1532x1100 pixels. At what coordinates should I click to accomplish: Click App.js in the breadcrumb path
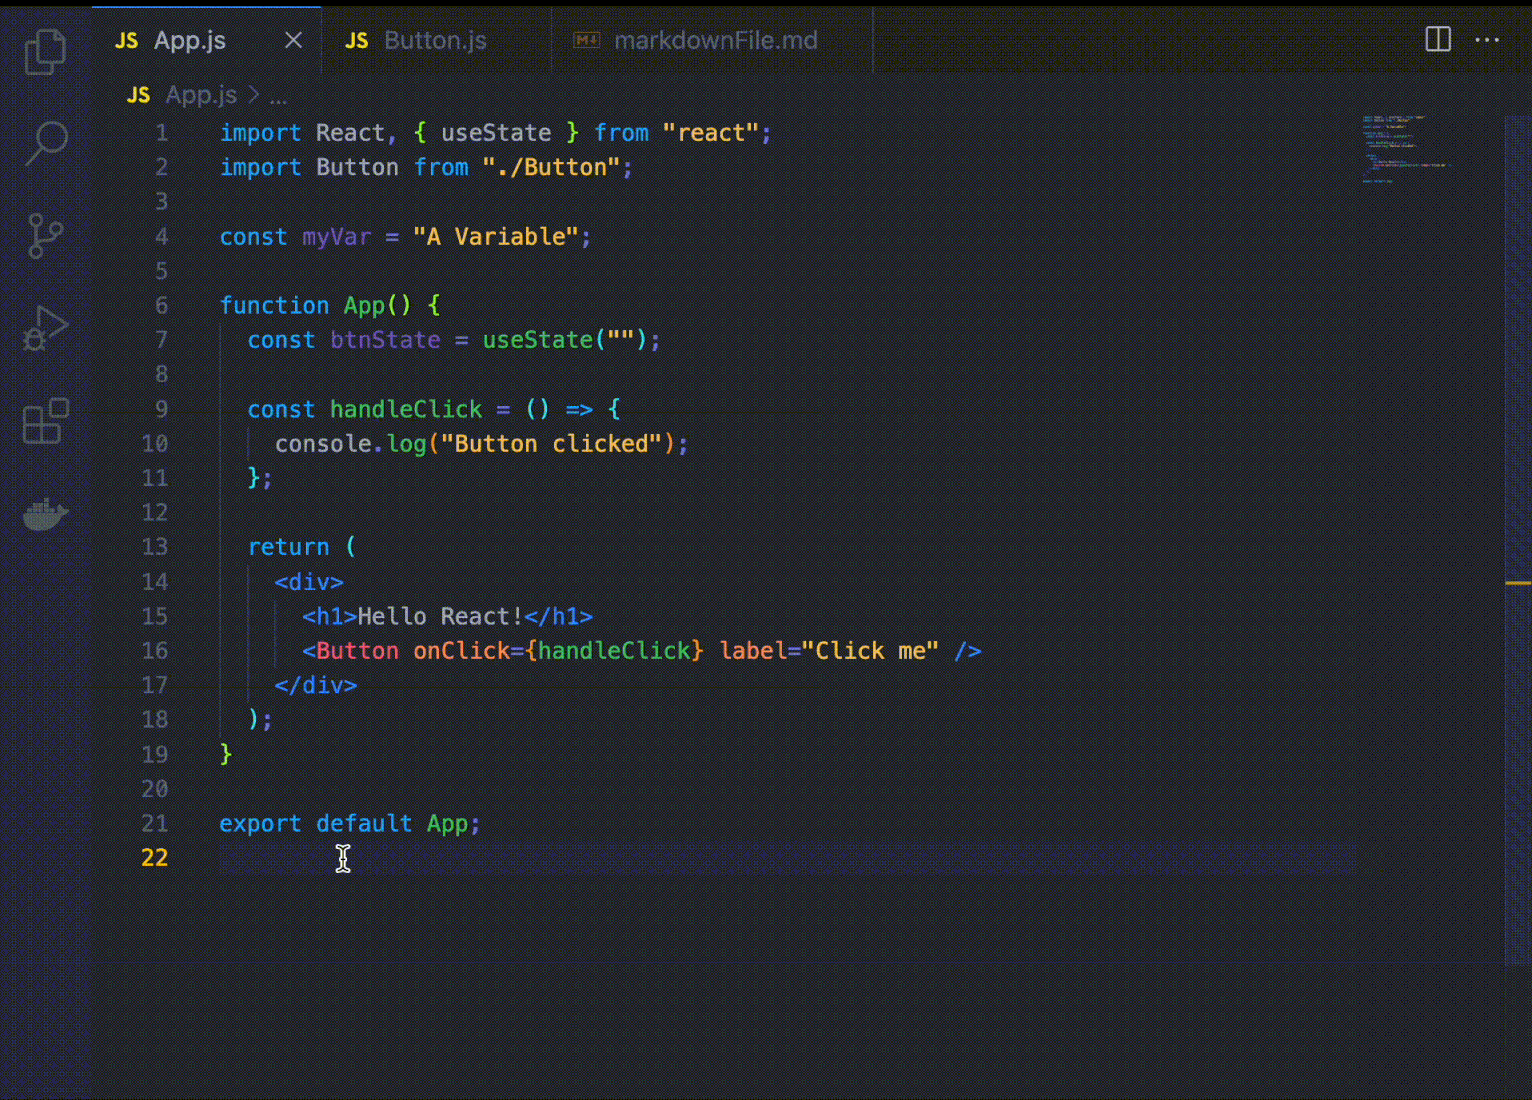point(200,95)
